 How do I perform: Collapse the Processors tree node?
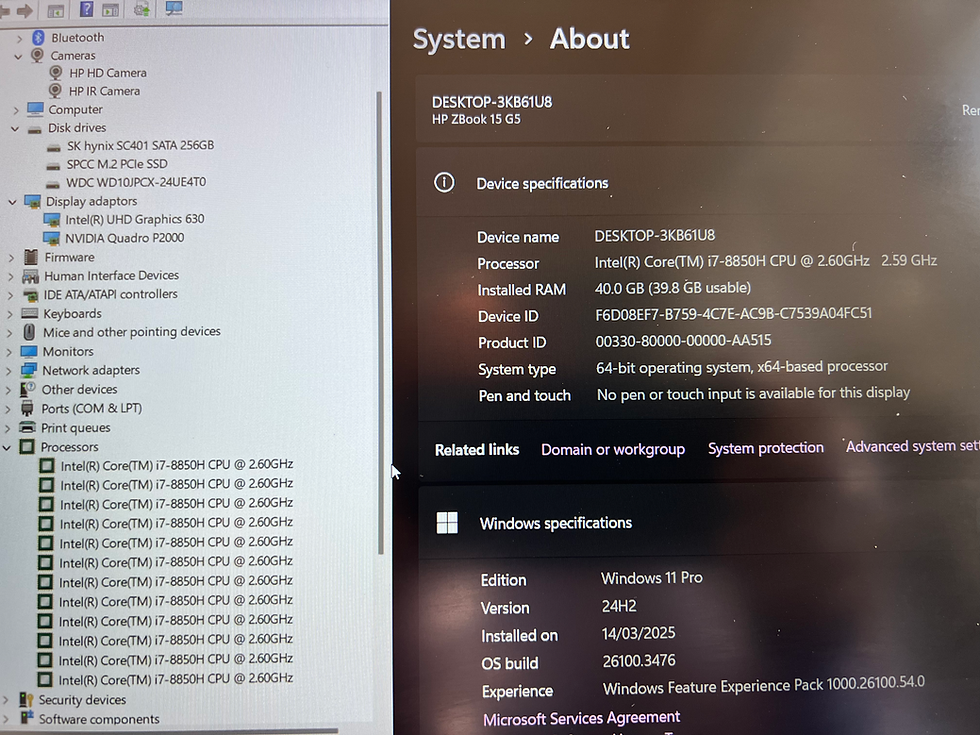click(x=7, y=448)
